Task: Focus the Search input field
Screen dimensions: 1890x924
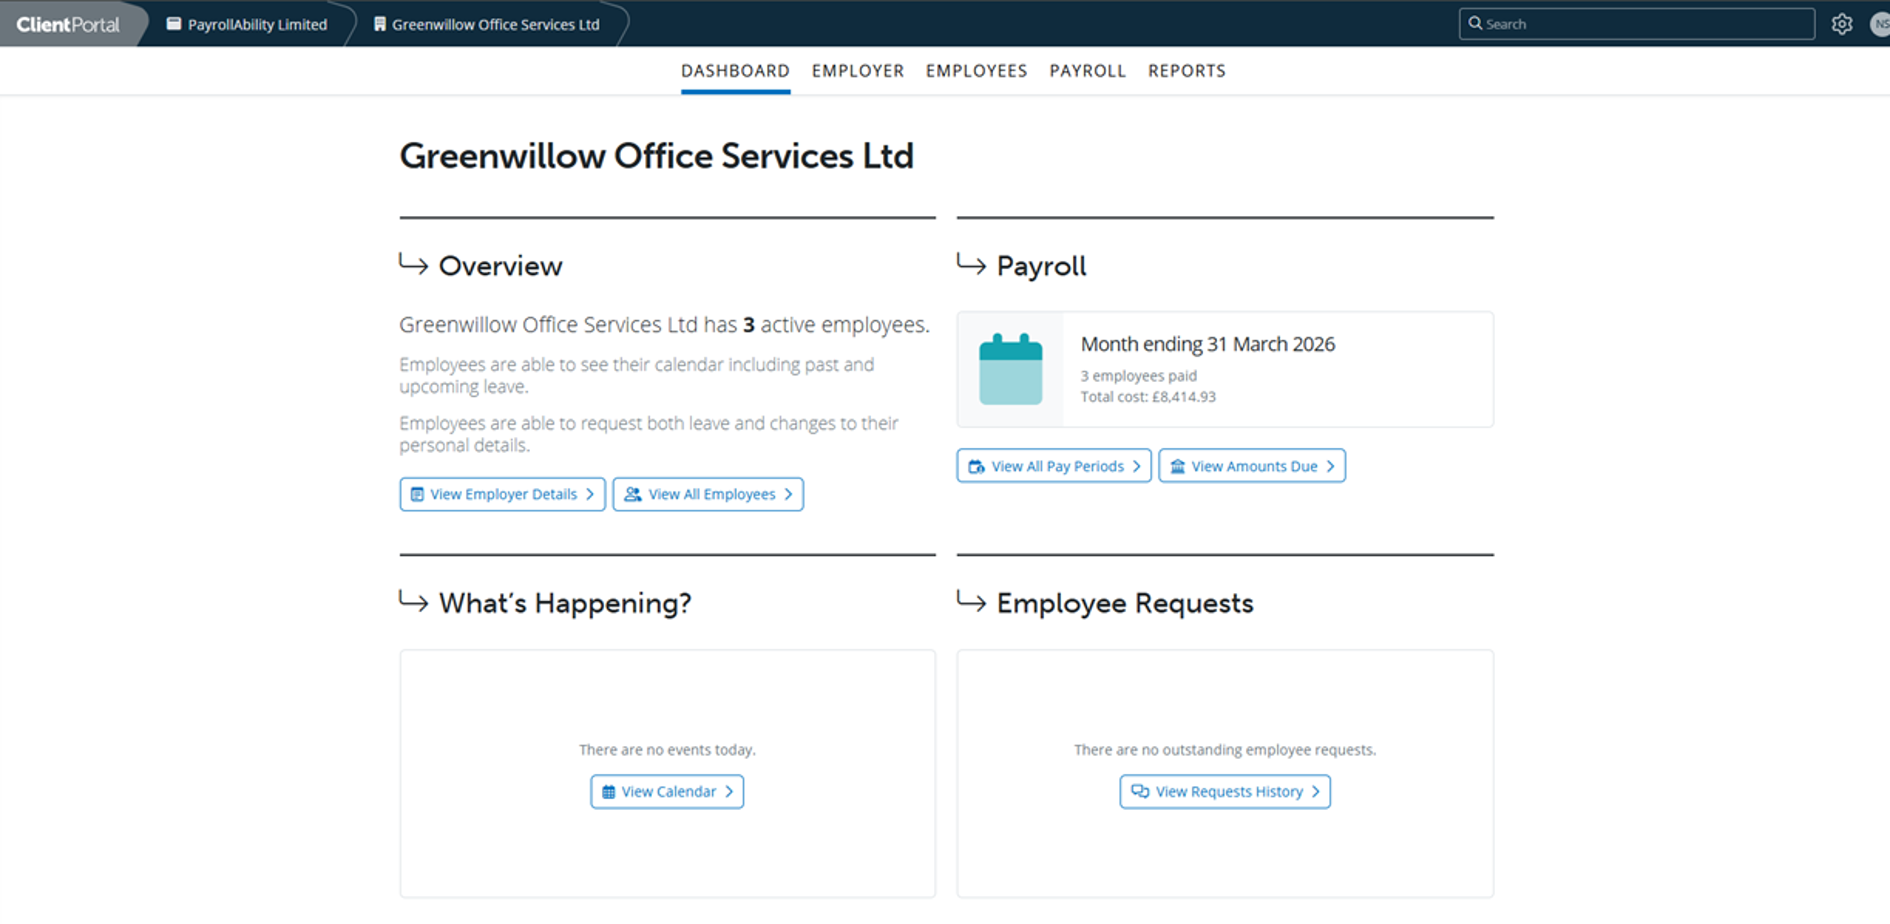Action: [x=1645, y=24]
